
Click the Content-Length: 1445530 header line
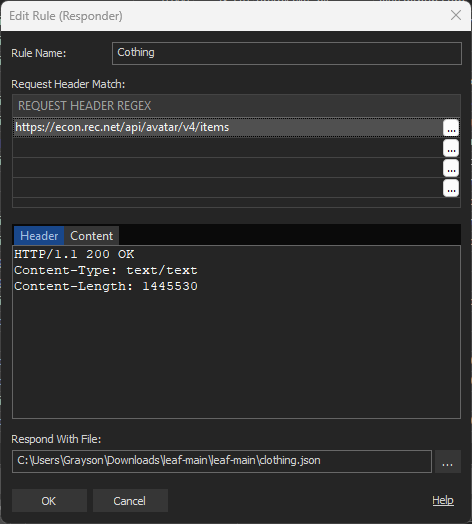click(106, 286)
